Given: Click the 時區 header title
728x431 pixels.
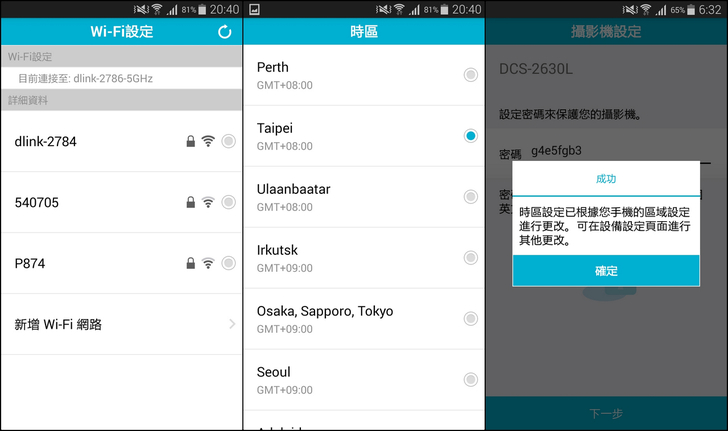Looking at the screenshot, I should [364, 32].
